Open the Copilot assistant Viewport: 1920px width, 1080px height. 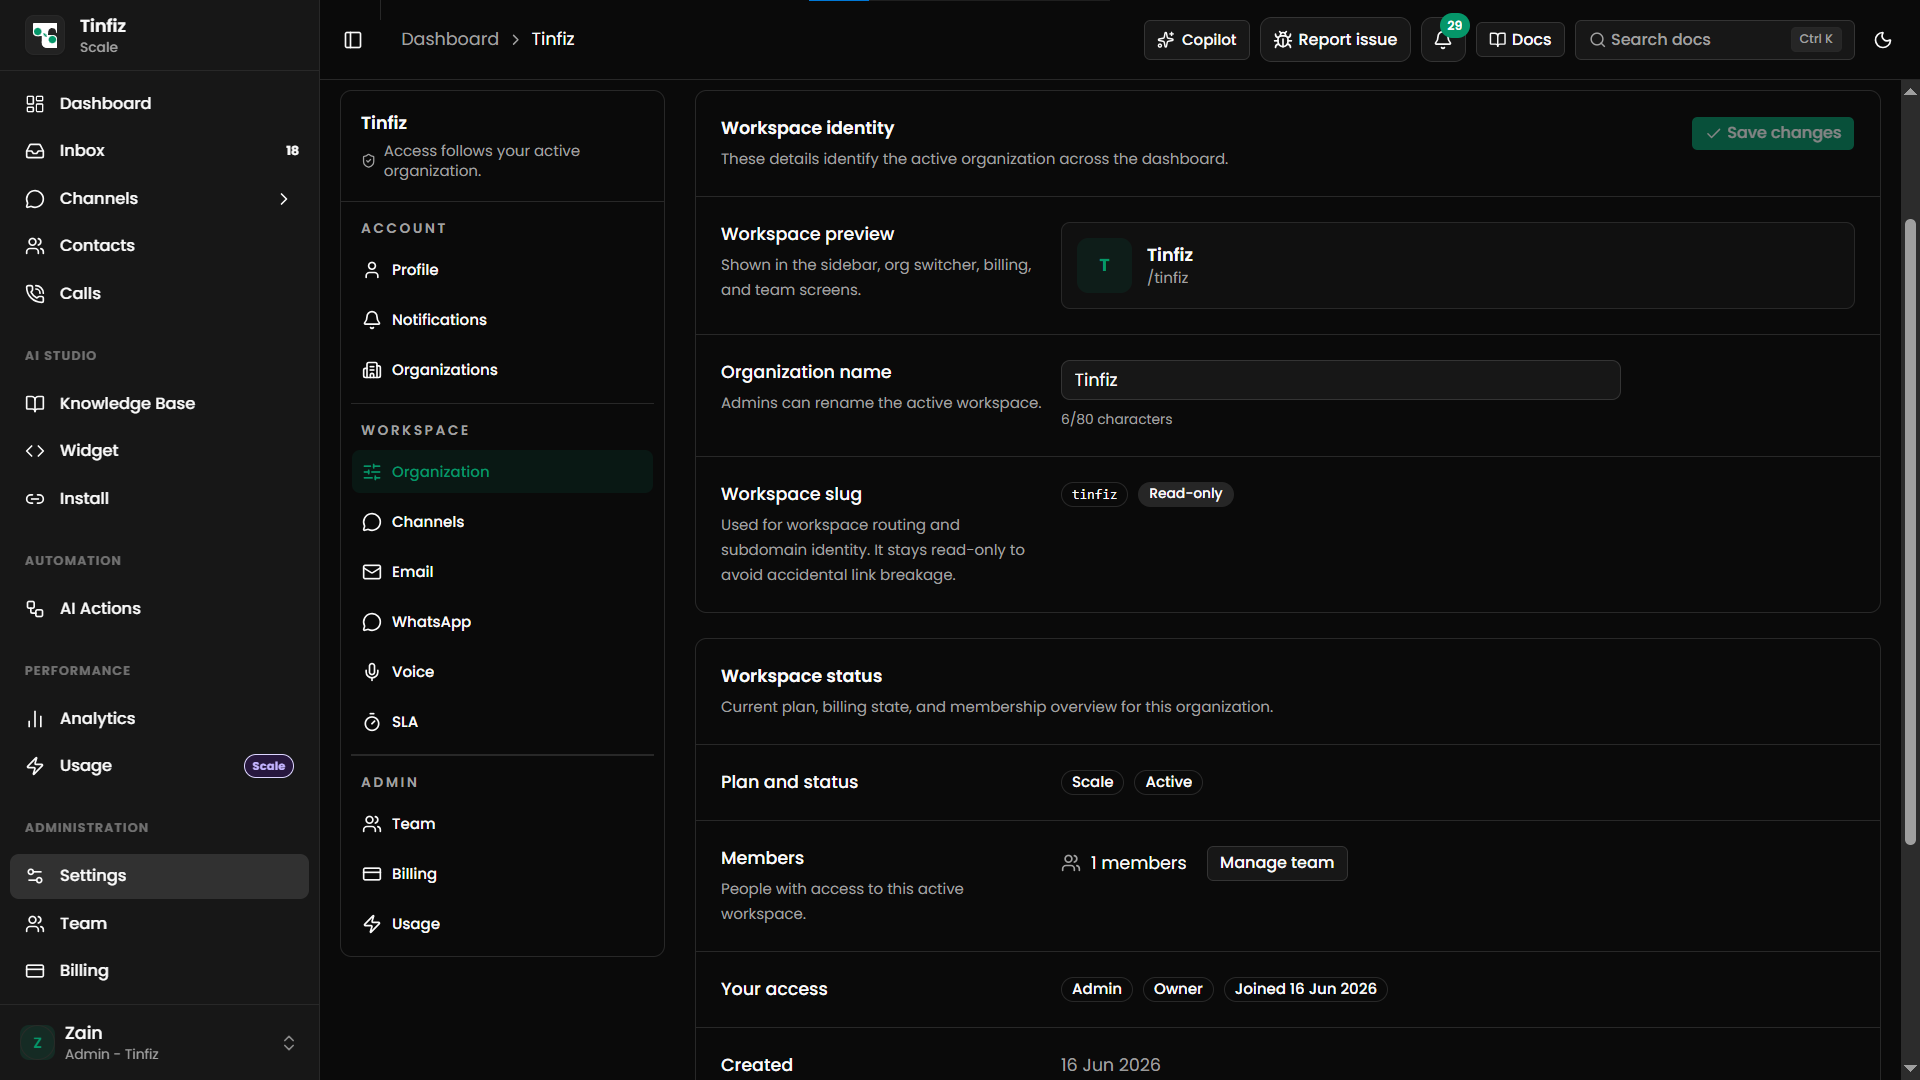pyautogui.click(x=1196, y=40)
